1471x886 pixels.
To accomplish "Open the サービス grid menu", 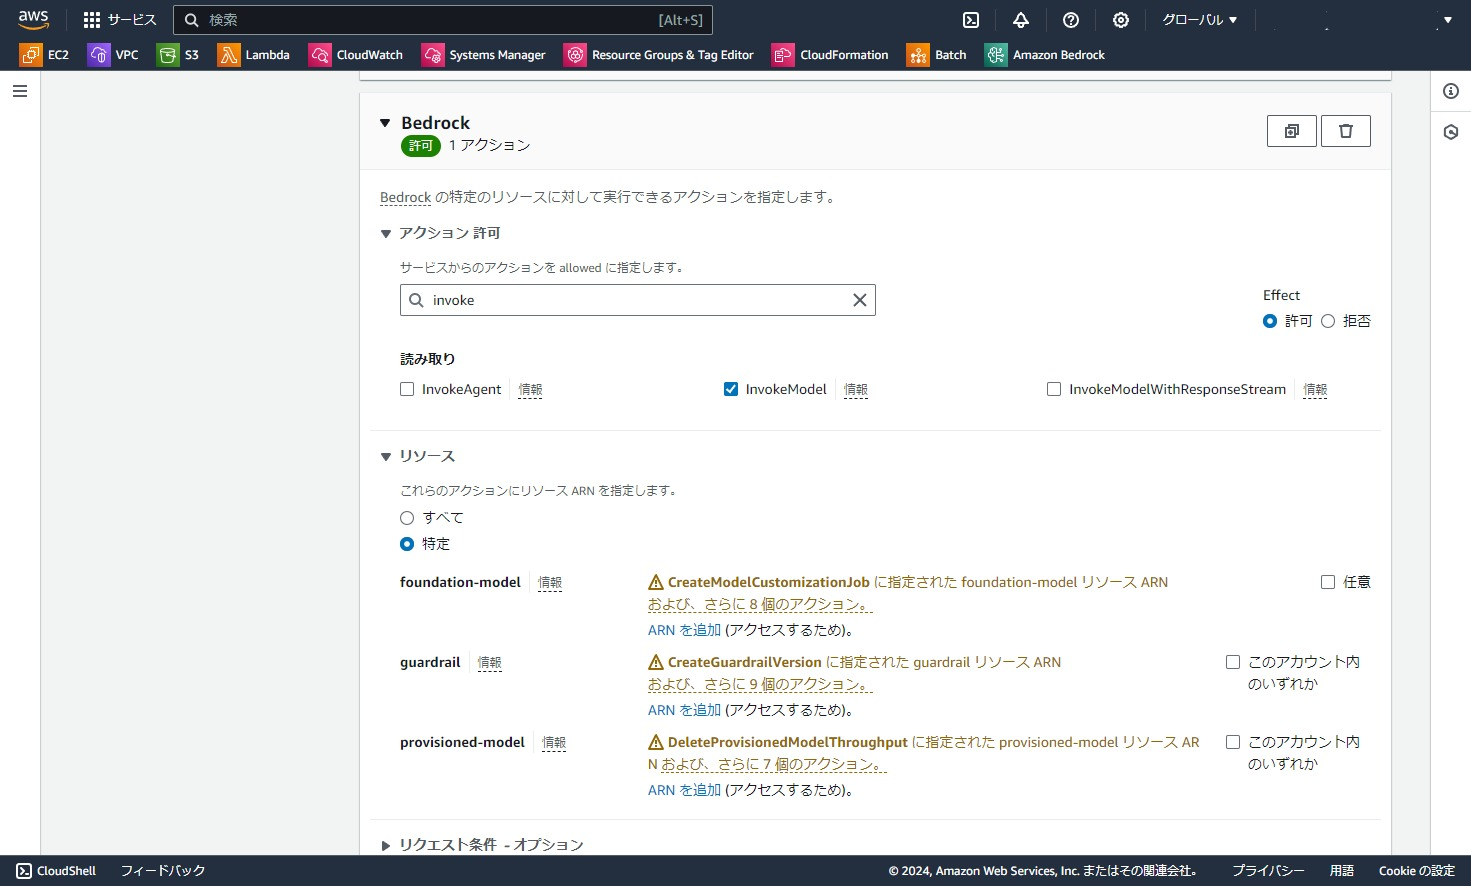I will (120, 20).
